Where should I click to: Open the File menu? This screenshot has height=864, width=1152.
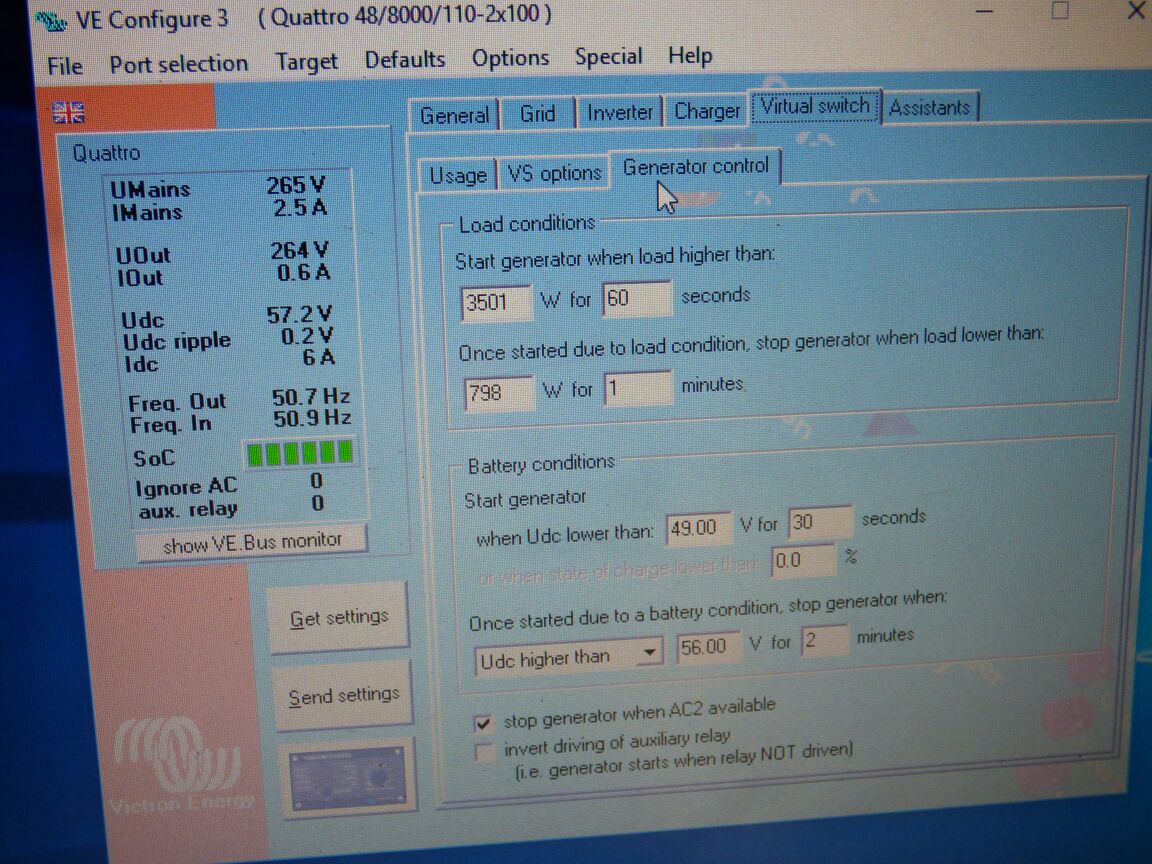pyautogui.click(x=65, y=66)
